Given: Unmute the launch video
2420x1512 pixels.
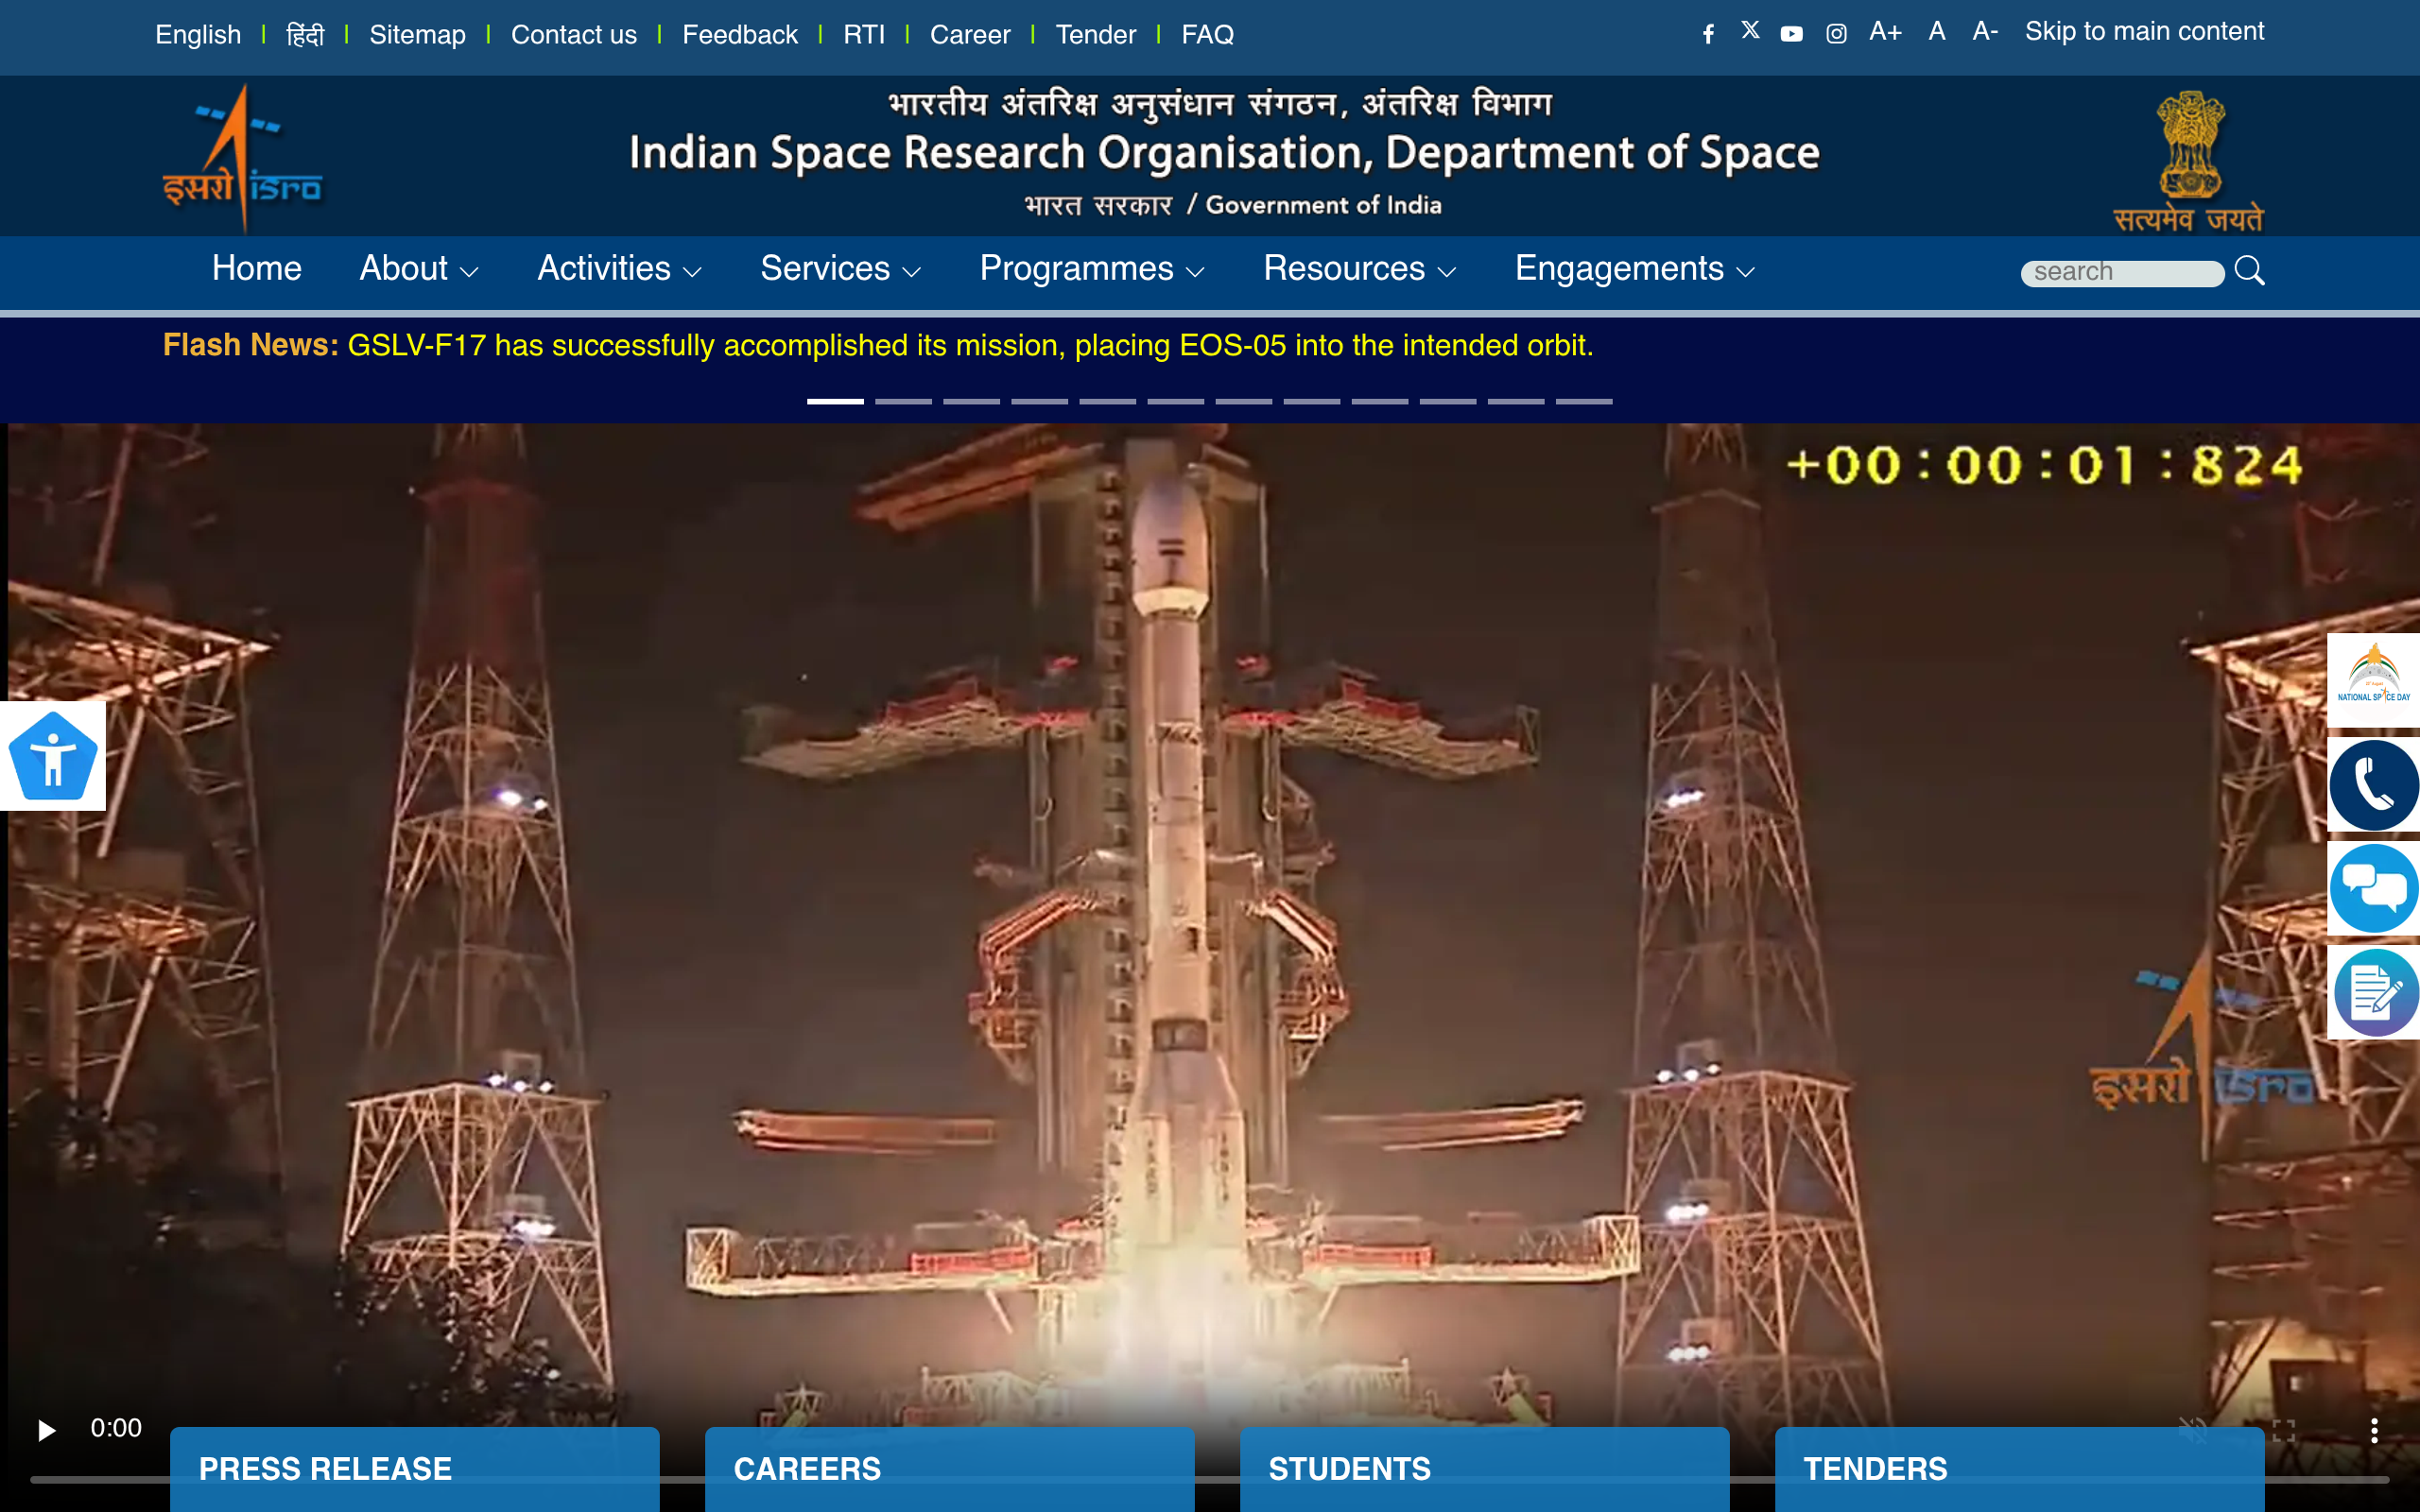Looking at the screenshot, I should tap(2193, 1431).
